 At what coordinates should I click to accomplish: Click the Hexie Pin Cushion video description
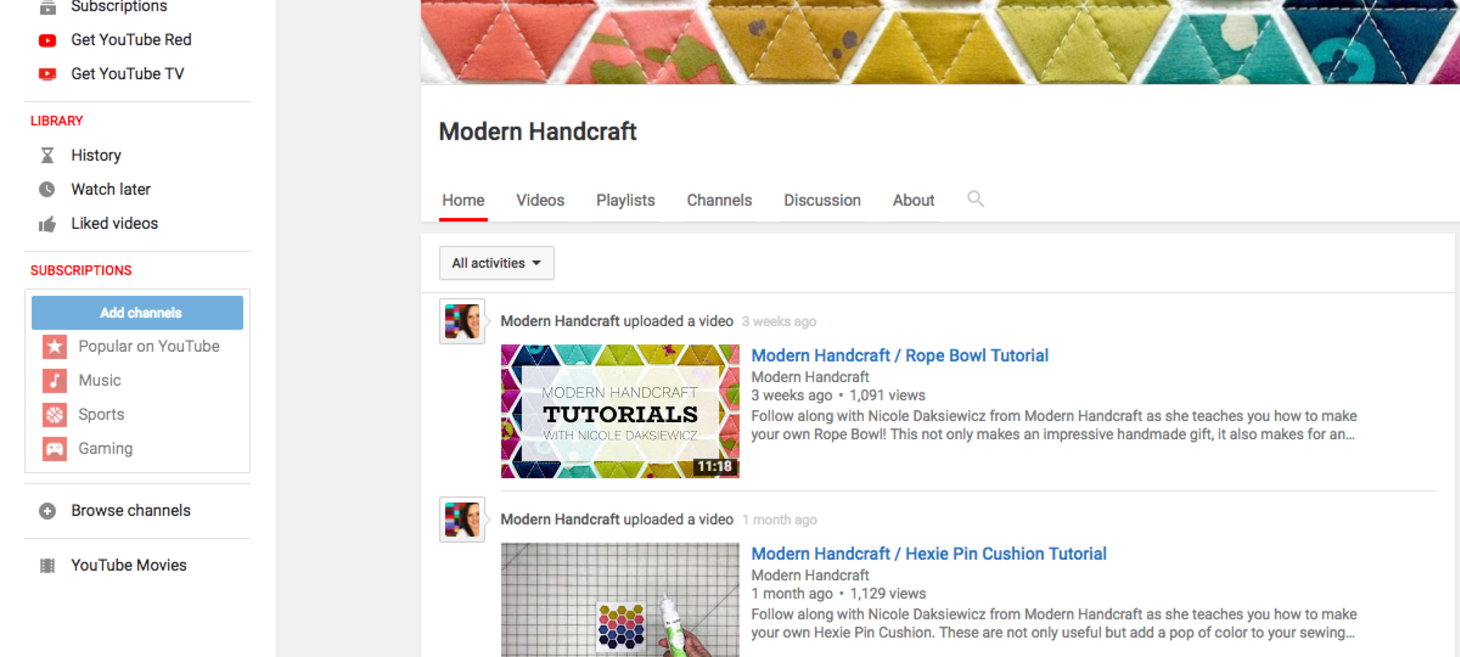tap(1054, 623)
